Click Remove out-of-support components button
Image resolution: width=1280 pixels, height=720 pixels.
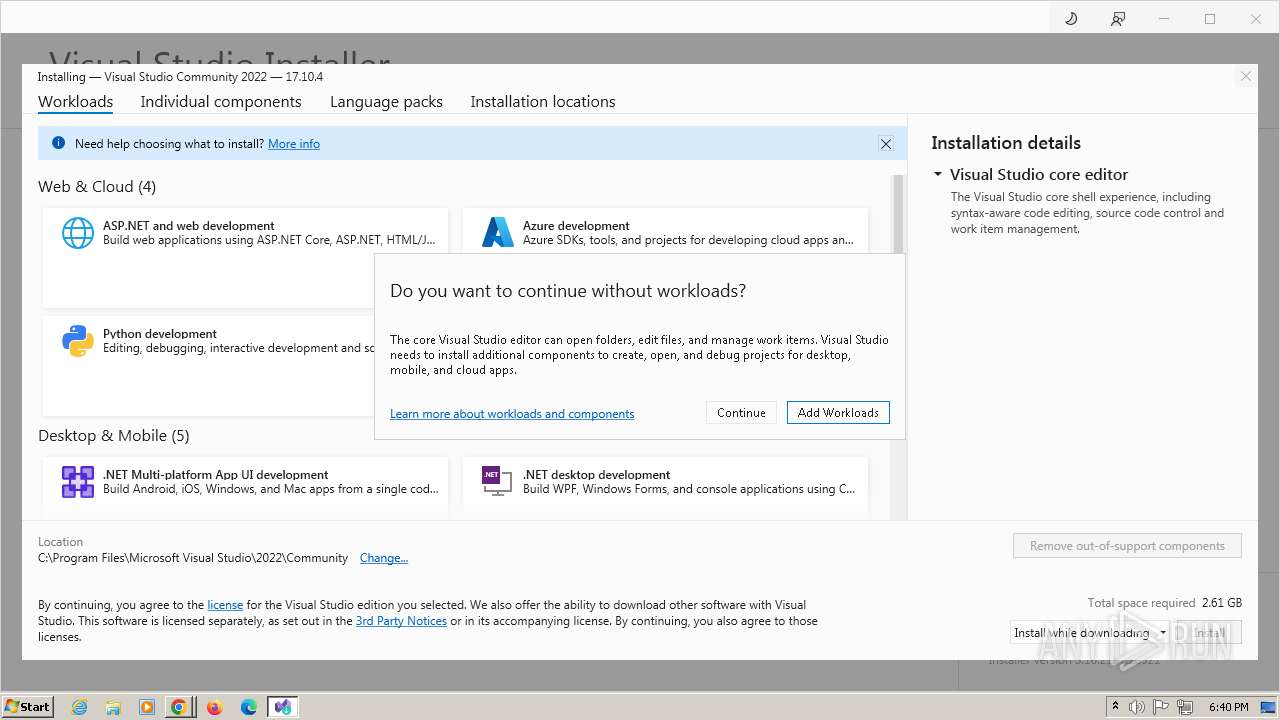click(x=1127, y=546)
